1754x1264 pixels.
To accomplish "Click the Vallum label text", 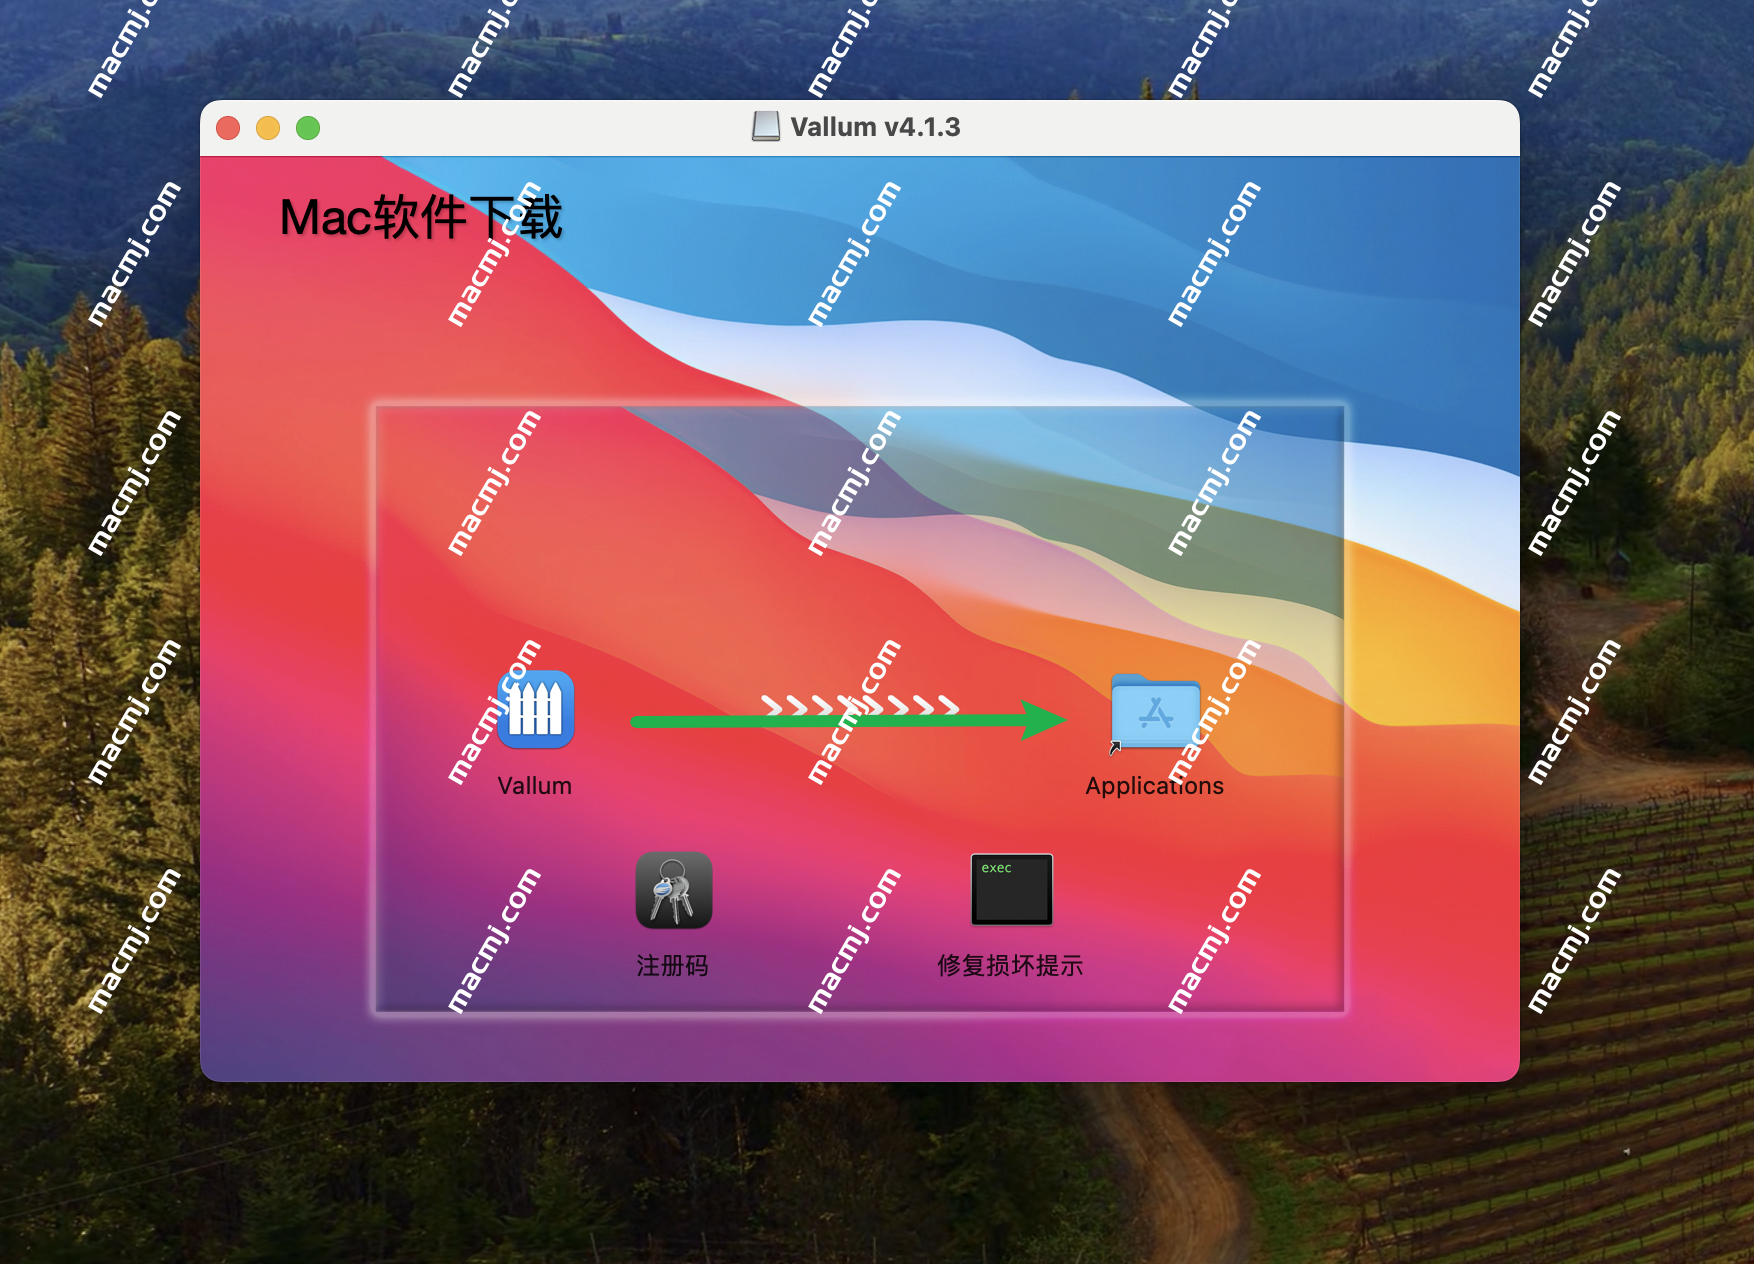I will pos(535,786).
